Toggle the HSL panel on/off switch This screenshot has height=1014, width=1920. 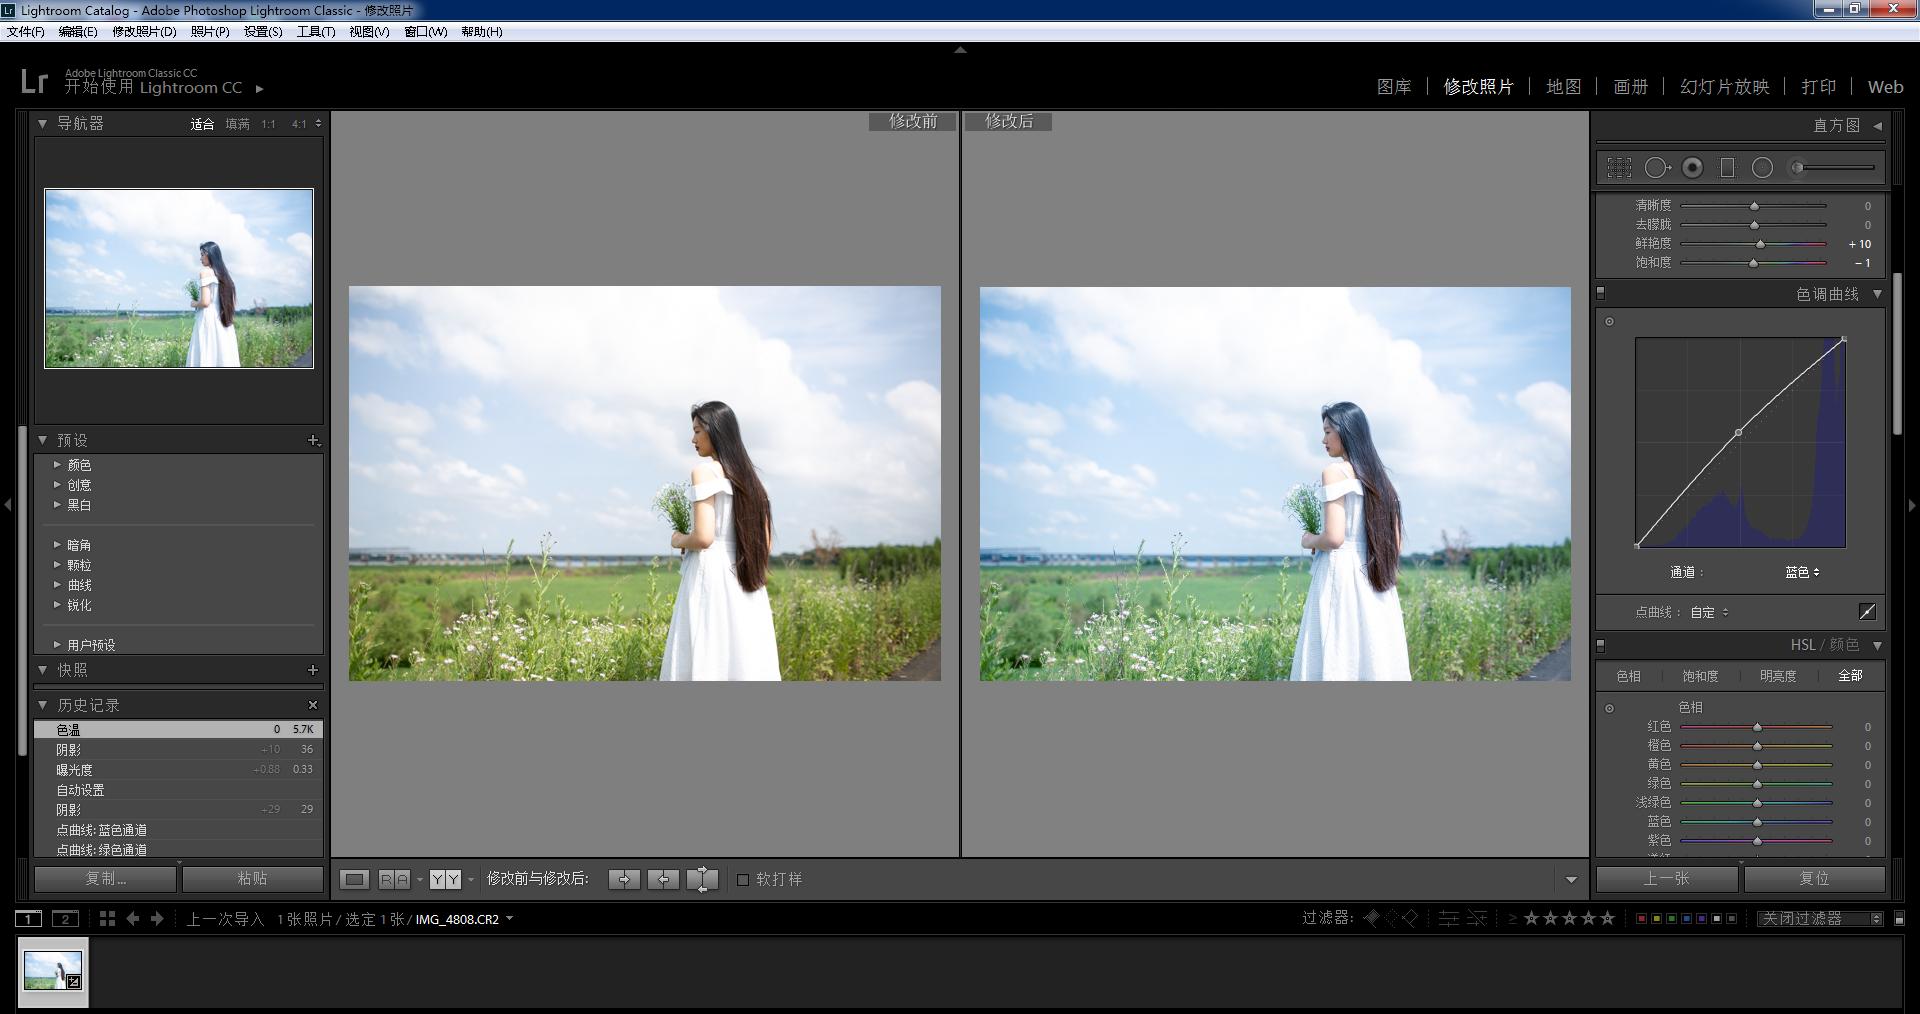pyautogui.click(x=1600, y=645)
